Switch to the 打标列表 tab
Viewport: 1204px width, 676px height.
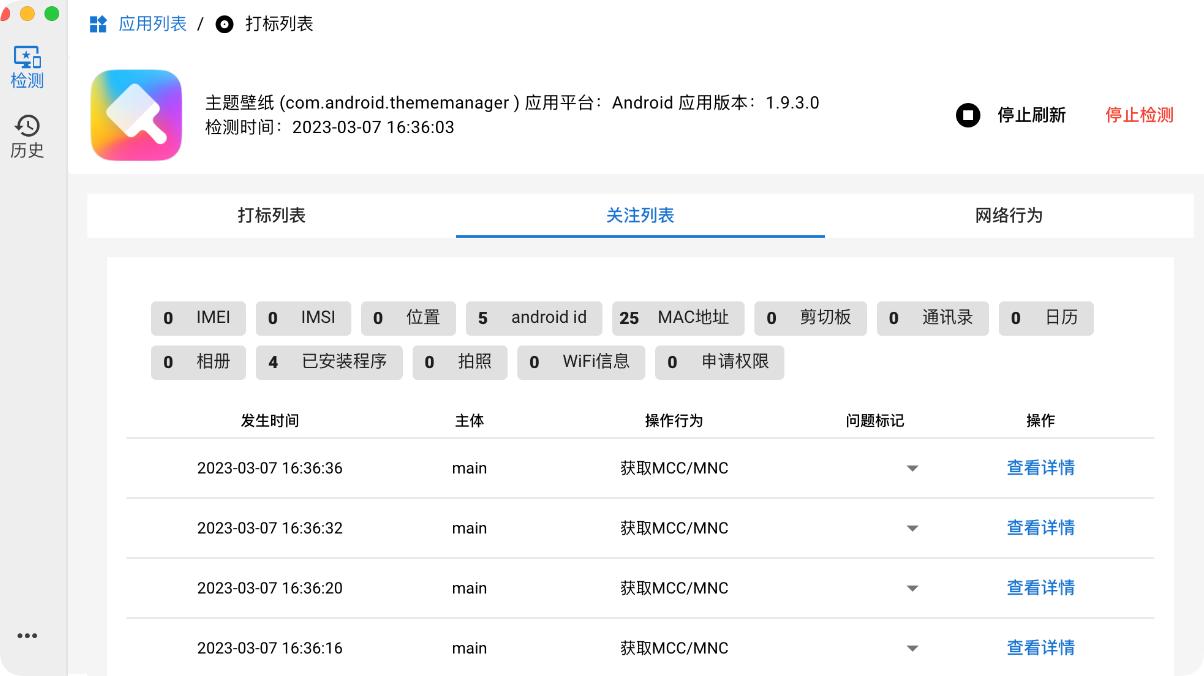coord(271,215)
